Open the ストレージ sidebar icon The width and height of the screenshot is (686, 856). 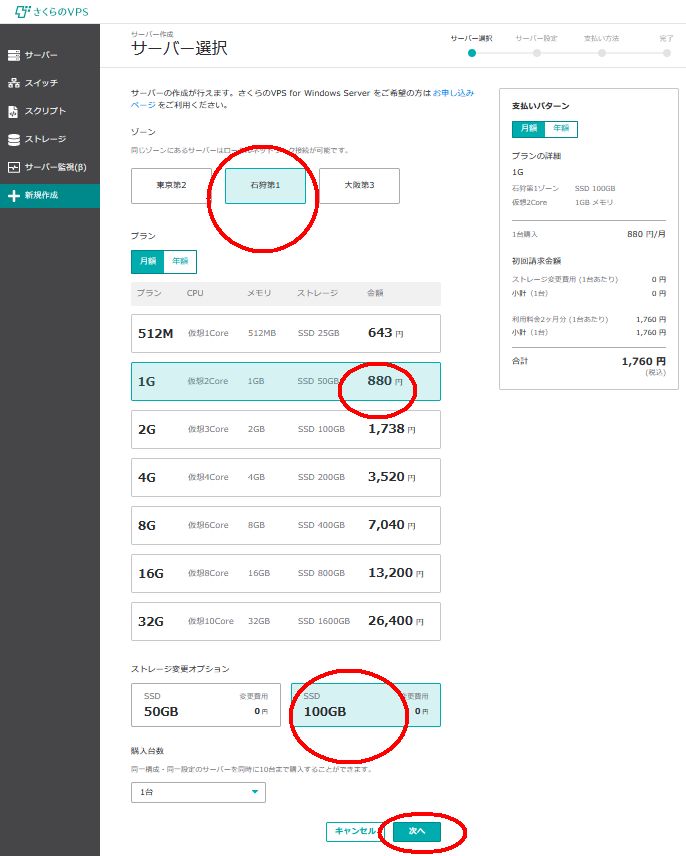tap(14, 139)
